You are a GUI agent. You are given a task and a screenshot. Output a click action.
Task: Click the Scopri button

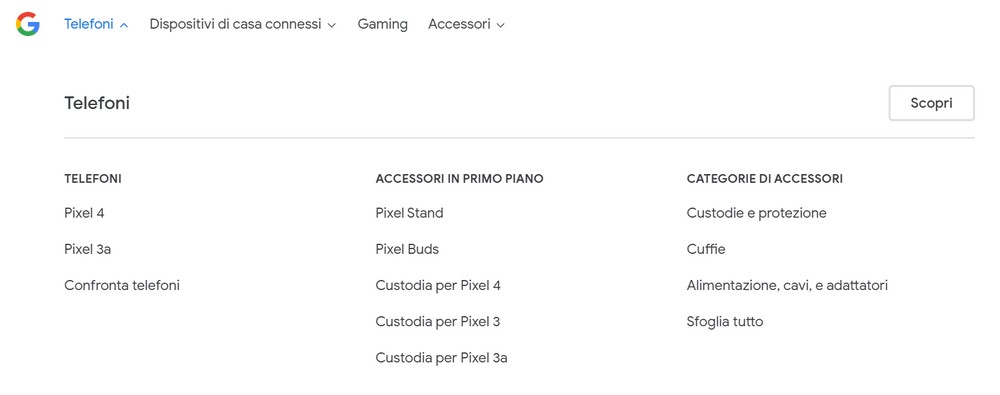931,103
